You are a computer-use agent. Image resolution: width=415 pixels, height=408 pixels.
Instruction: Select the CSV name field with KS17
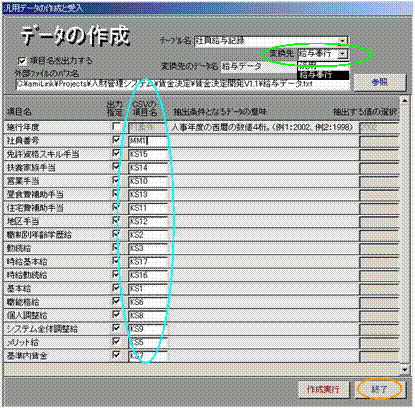coord(147,262)
